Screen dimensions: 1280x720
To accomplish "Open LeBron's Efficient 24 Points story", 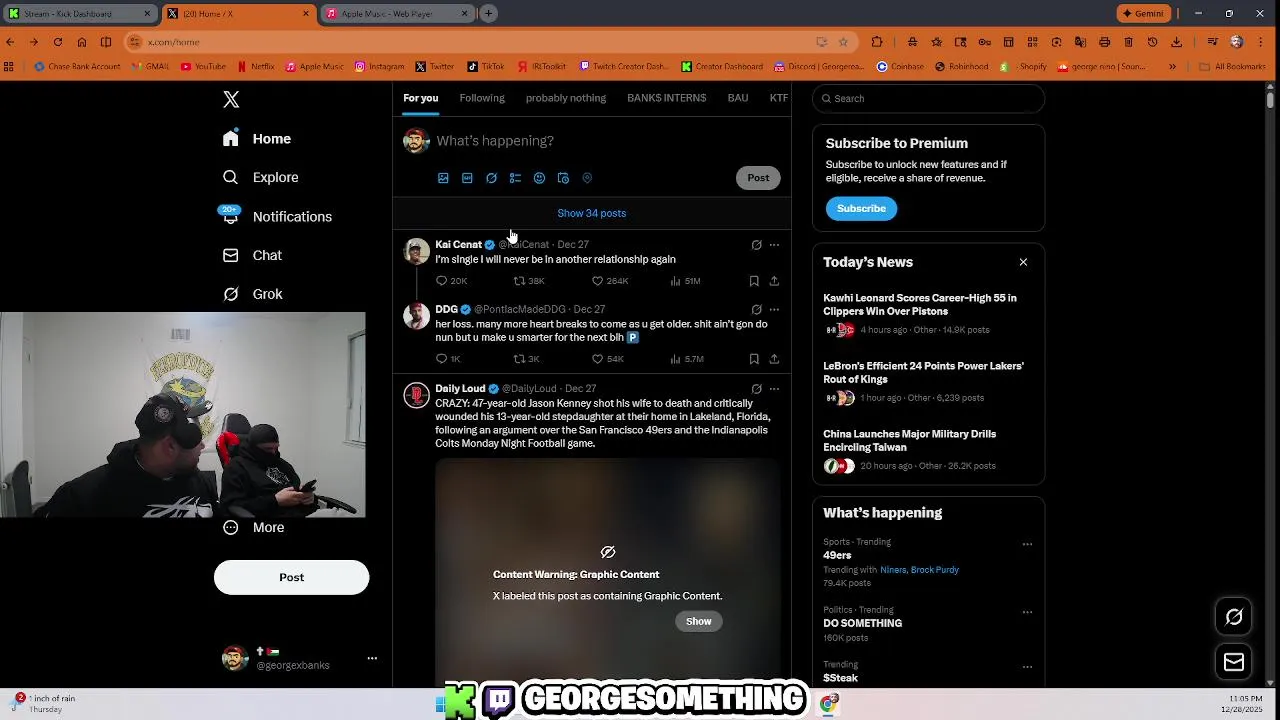I will pos(928,382).
